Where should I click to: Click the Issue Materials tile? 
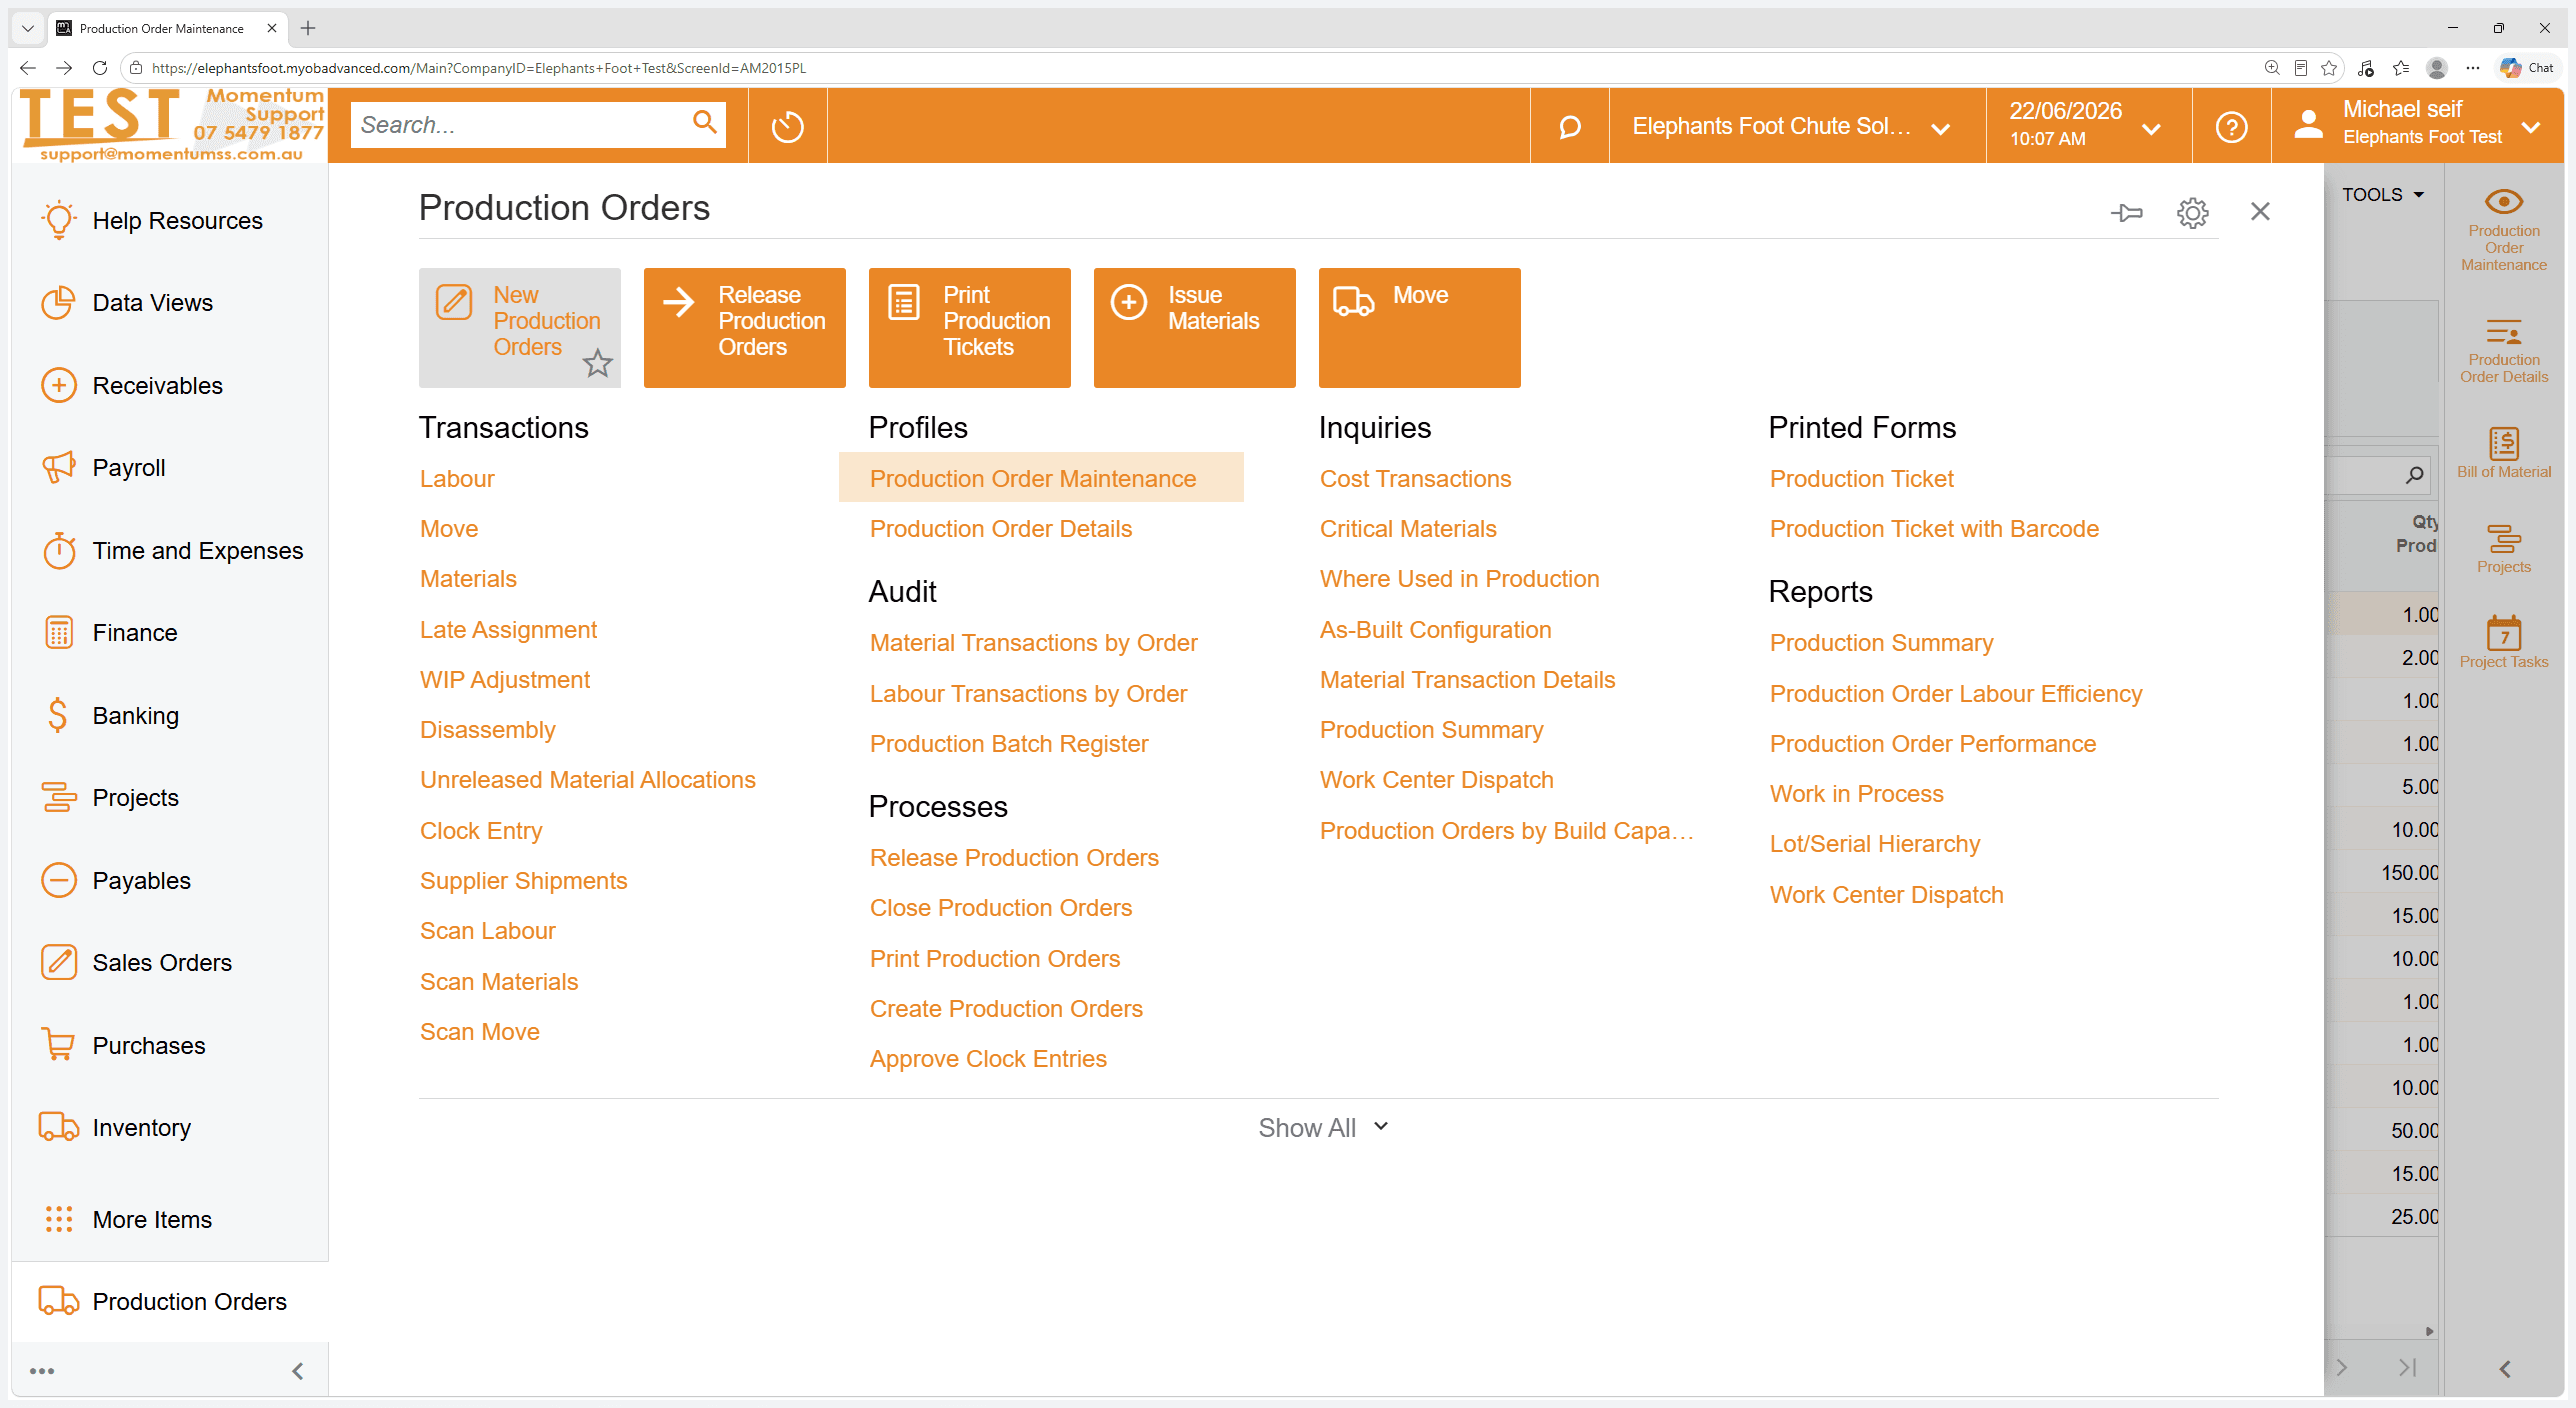pyautogui.click(x=1195, y=328)
